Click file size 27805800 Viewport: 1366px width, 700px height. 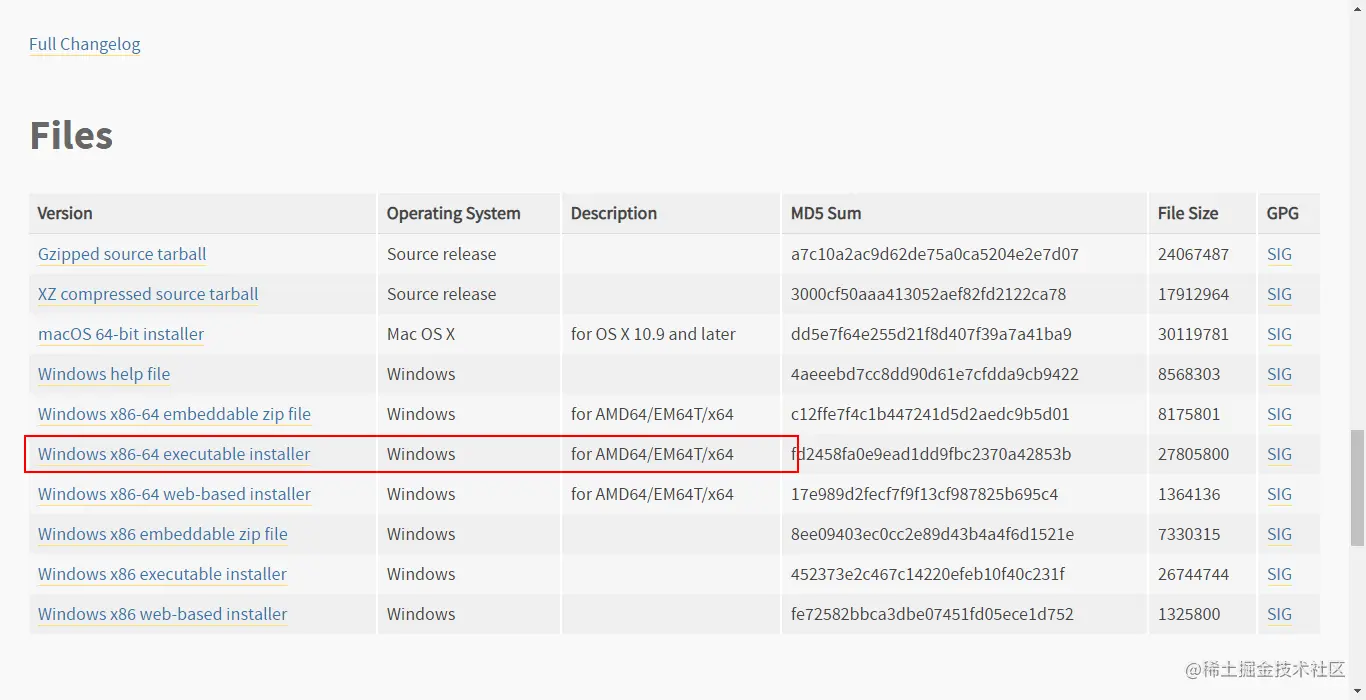tap(1193, 454)
